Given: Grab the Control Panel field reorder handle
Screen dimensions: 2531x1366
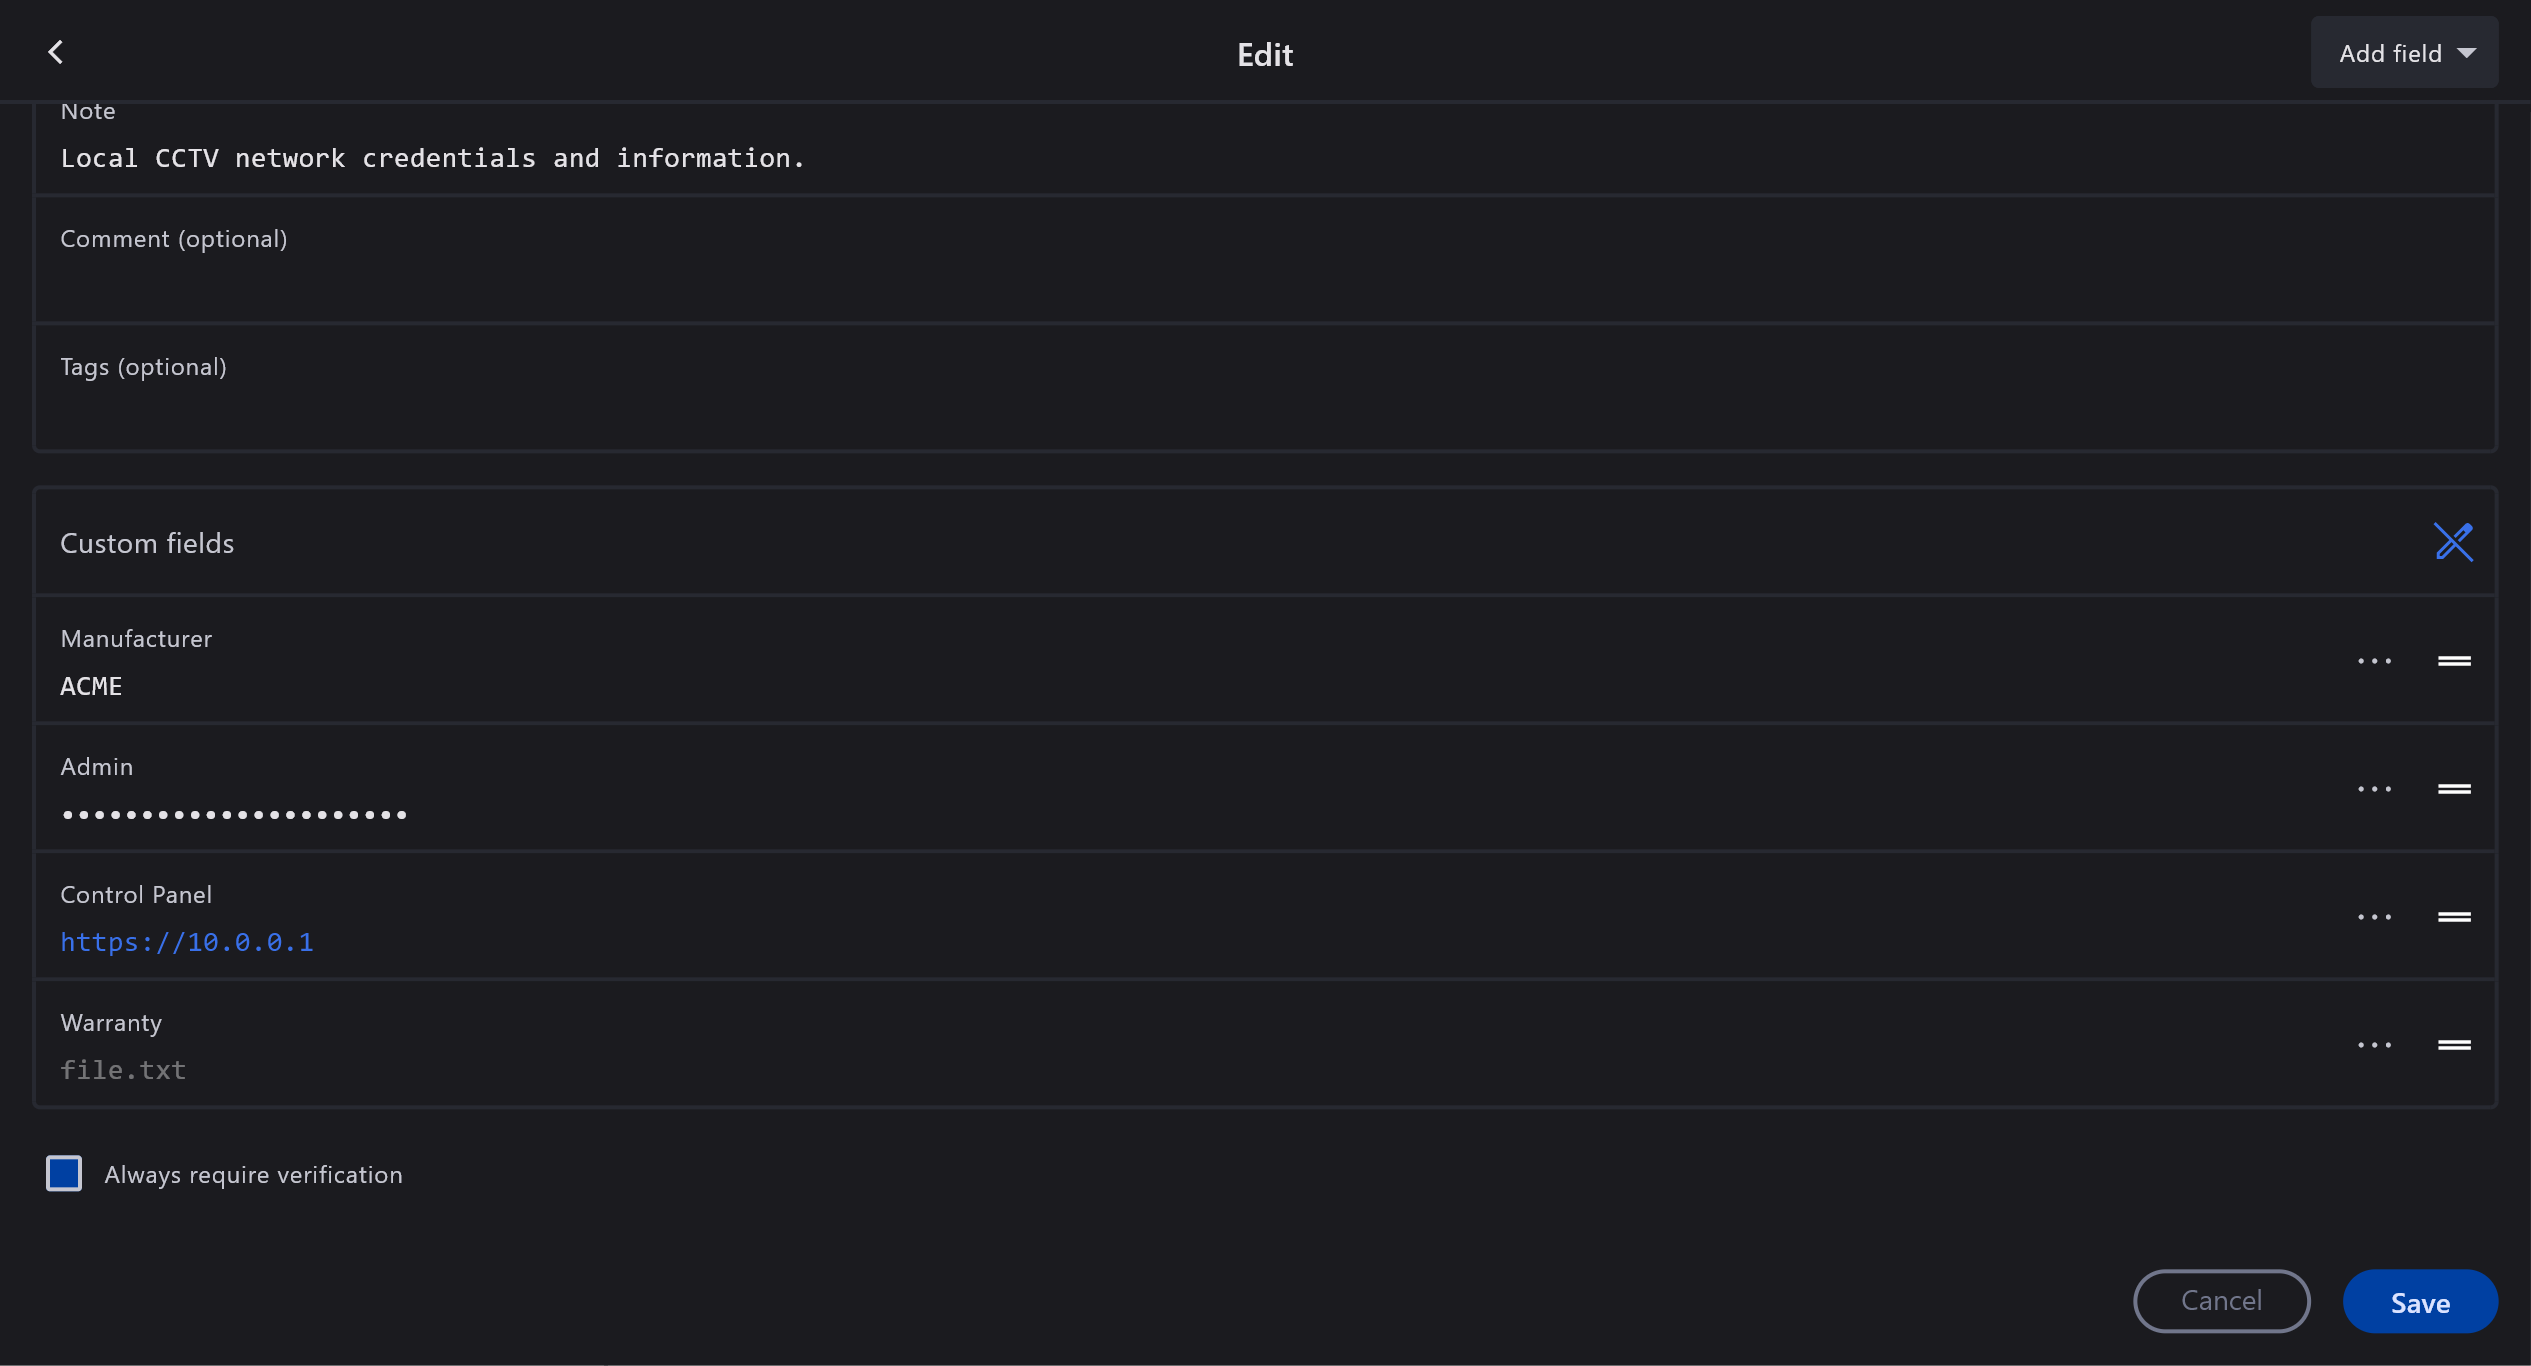Looking at the screenshot, I should click(x=2454, y=917).
